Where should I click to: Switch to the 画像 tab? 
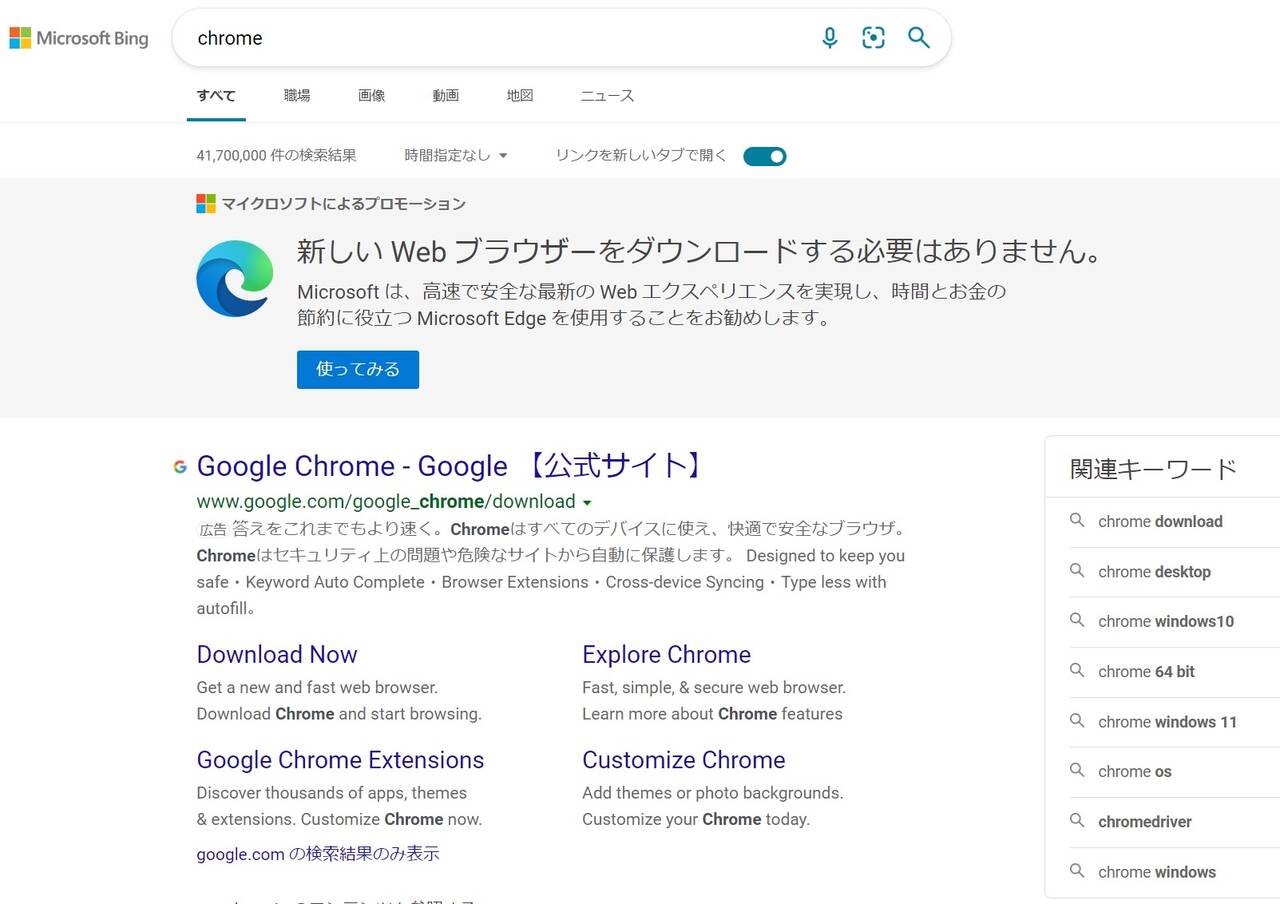click(371, 96)
